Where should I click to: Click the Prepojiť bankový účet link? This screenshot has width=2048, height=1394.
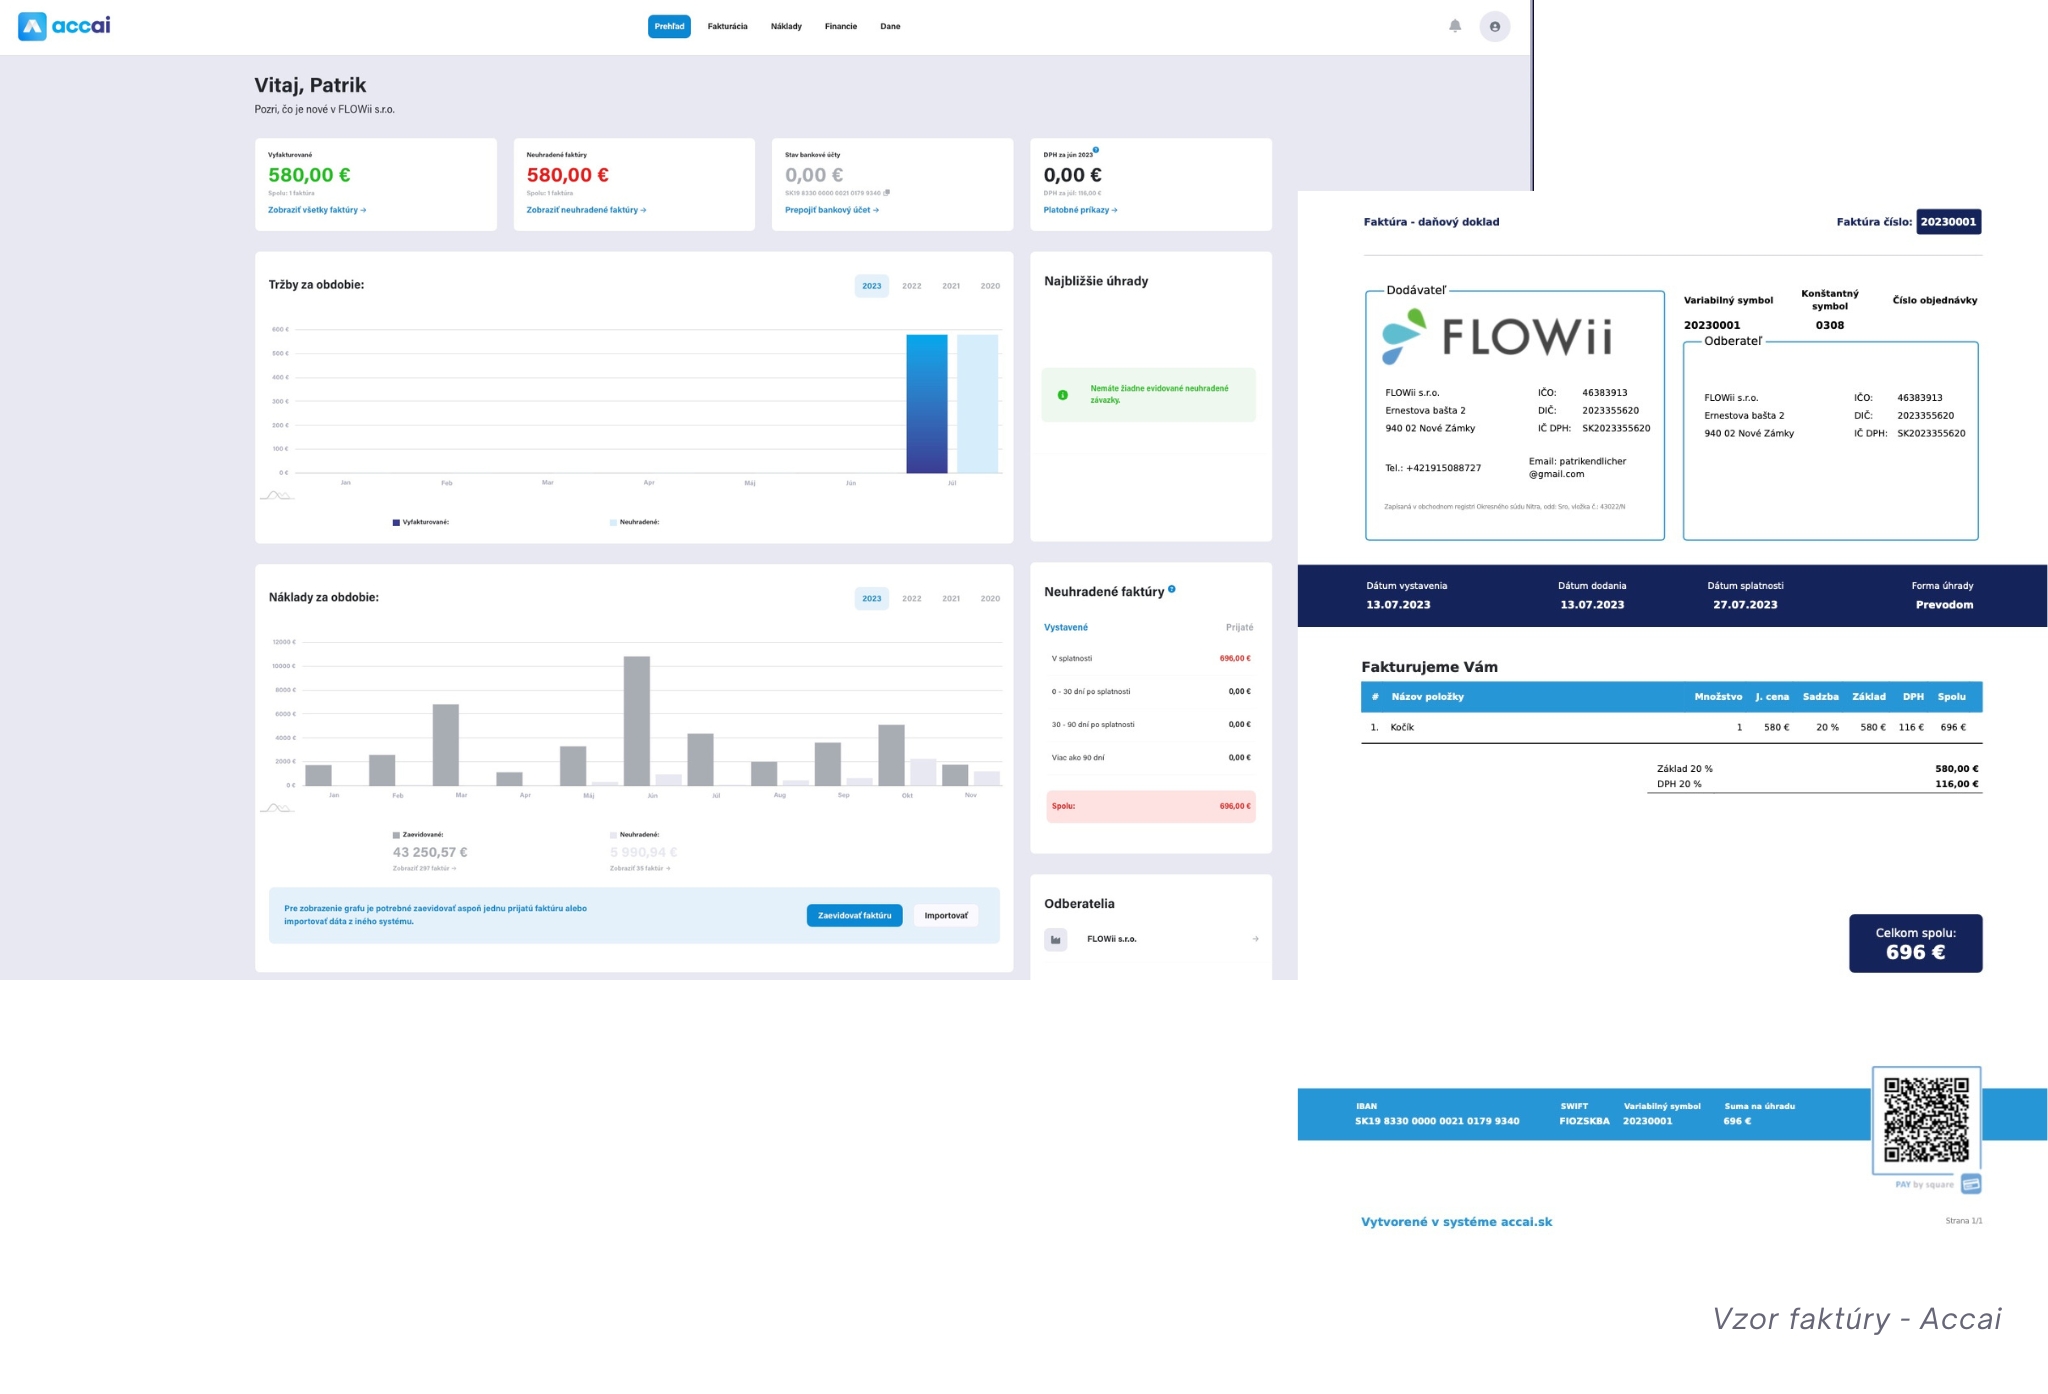click(x=832, y=210)
